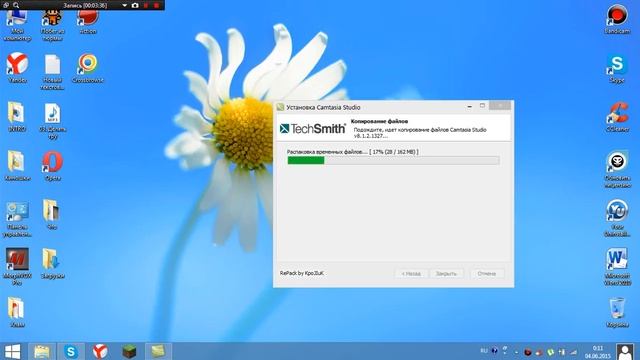Select the Free YouTube Download shortcut
The image size is (640, 360).
tap(617, 218)
